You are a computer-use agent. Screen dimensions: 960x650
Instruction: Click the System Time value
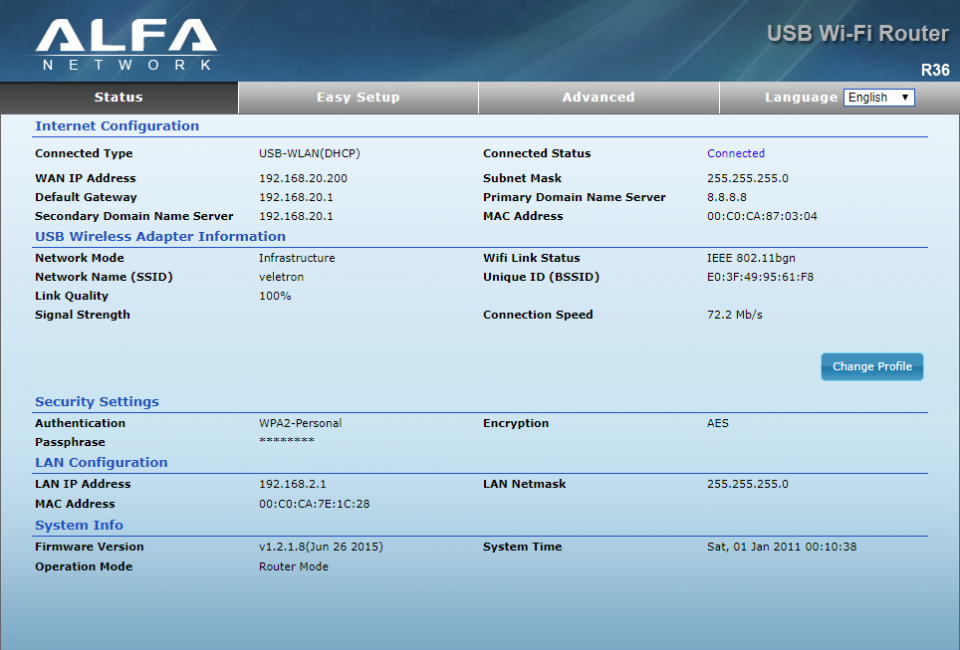(782, 547)
